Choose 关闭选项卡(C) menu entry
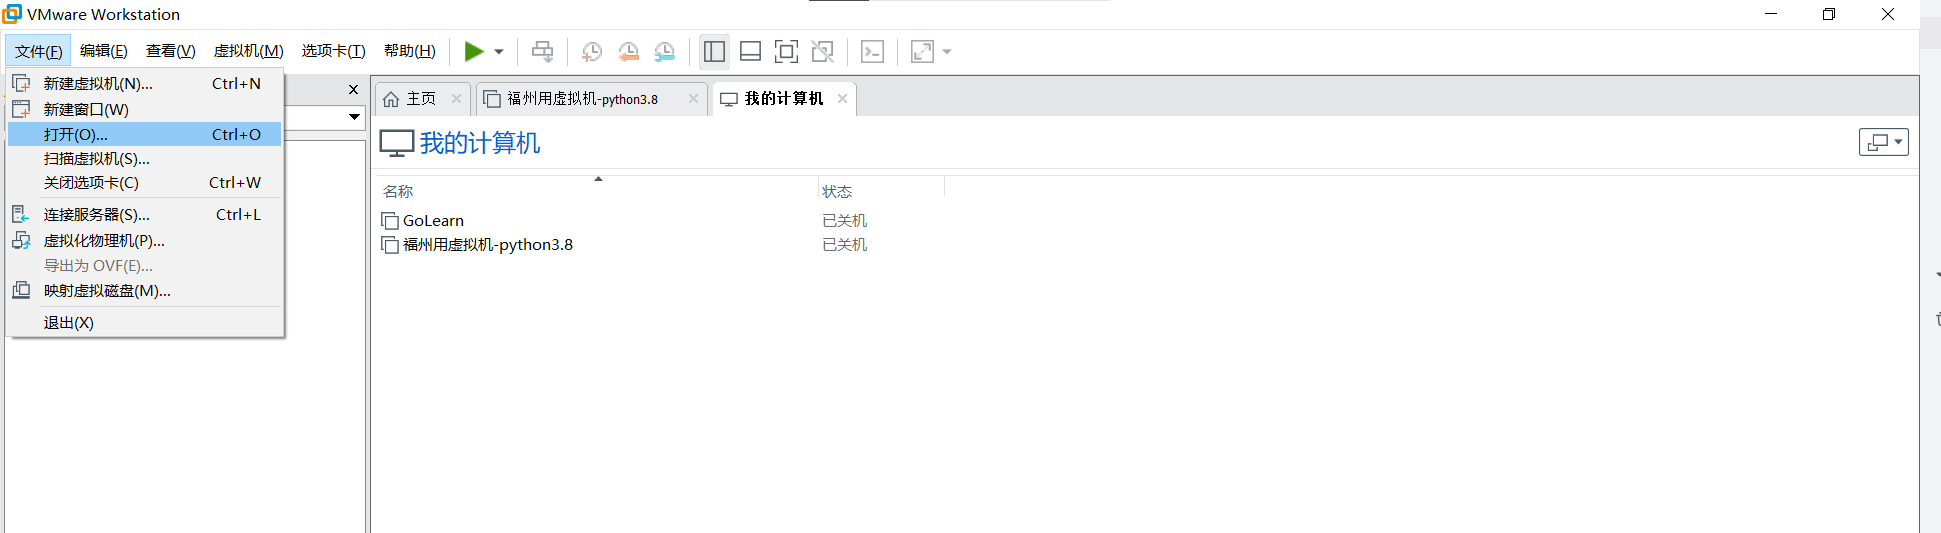 click(145, 182)
